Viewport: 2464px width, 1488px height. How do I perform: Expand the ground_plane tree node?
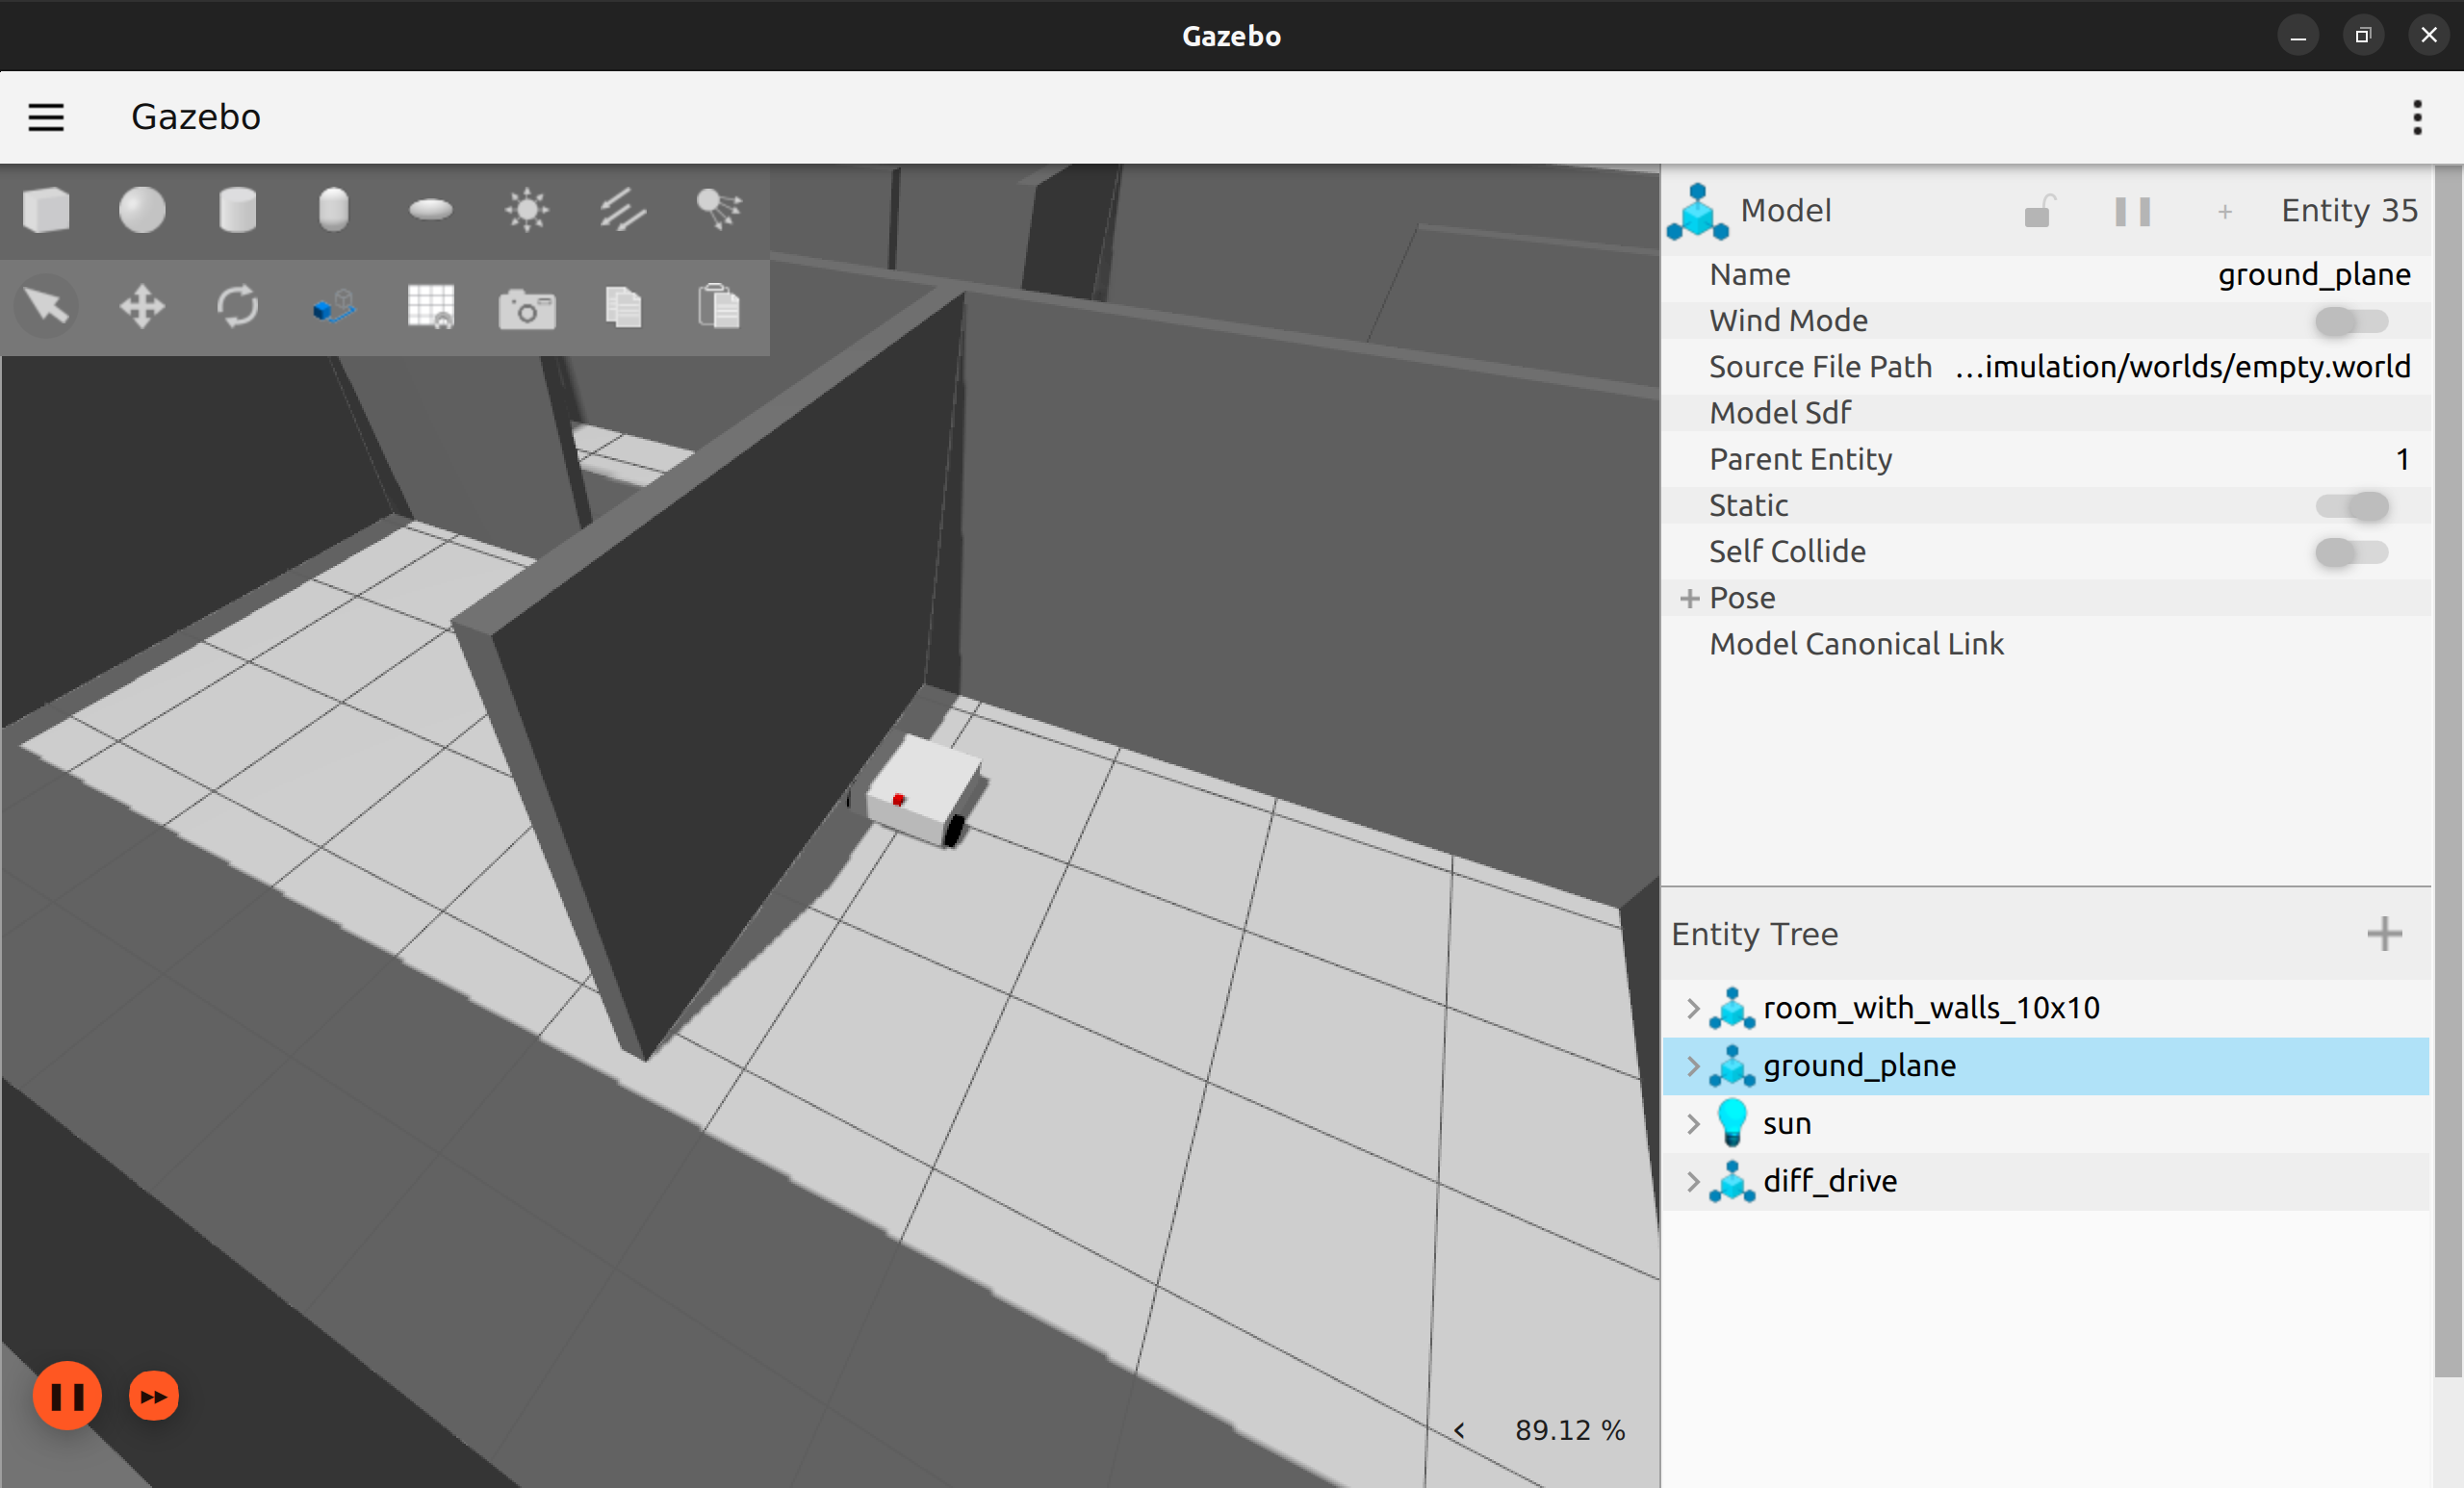pos(1692,1066)
